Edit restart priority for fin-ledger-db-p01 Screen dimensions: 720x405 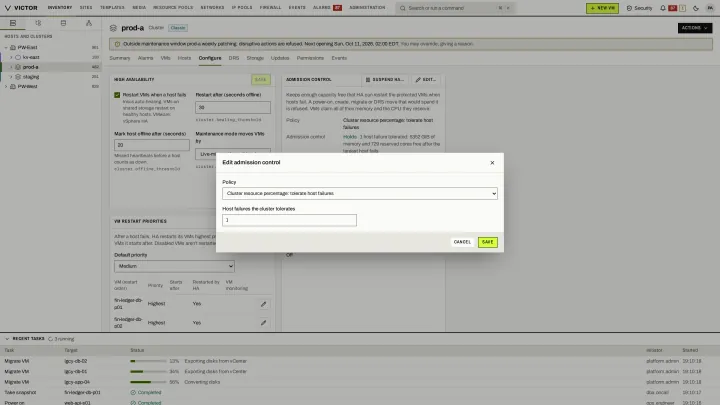(x=263, y=304)
